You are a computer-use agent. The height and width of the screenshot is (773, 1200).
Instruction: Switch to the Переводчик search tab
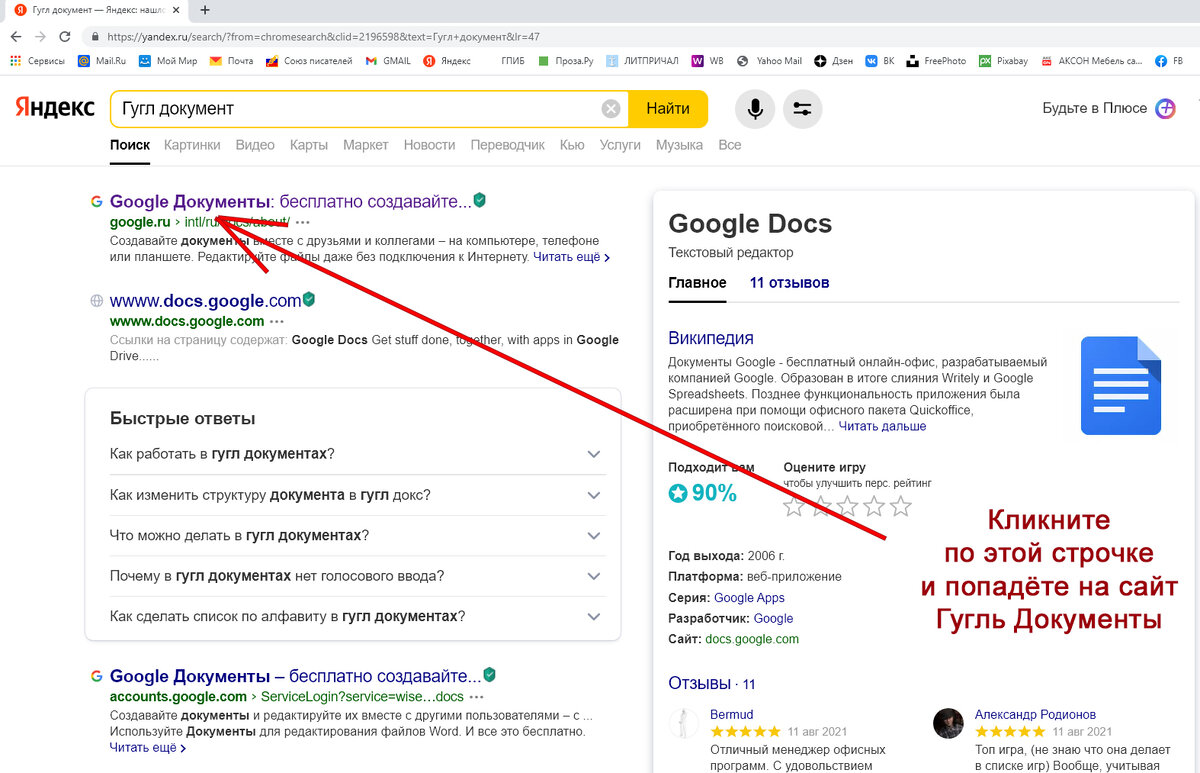[x=507, y=145]
